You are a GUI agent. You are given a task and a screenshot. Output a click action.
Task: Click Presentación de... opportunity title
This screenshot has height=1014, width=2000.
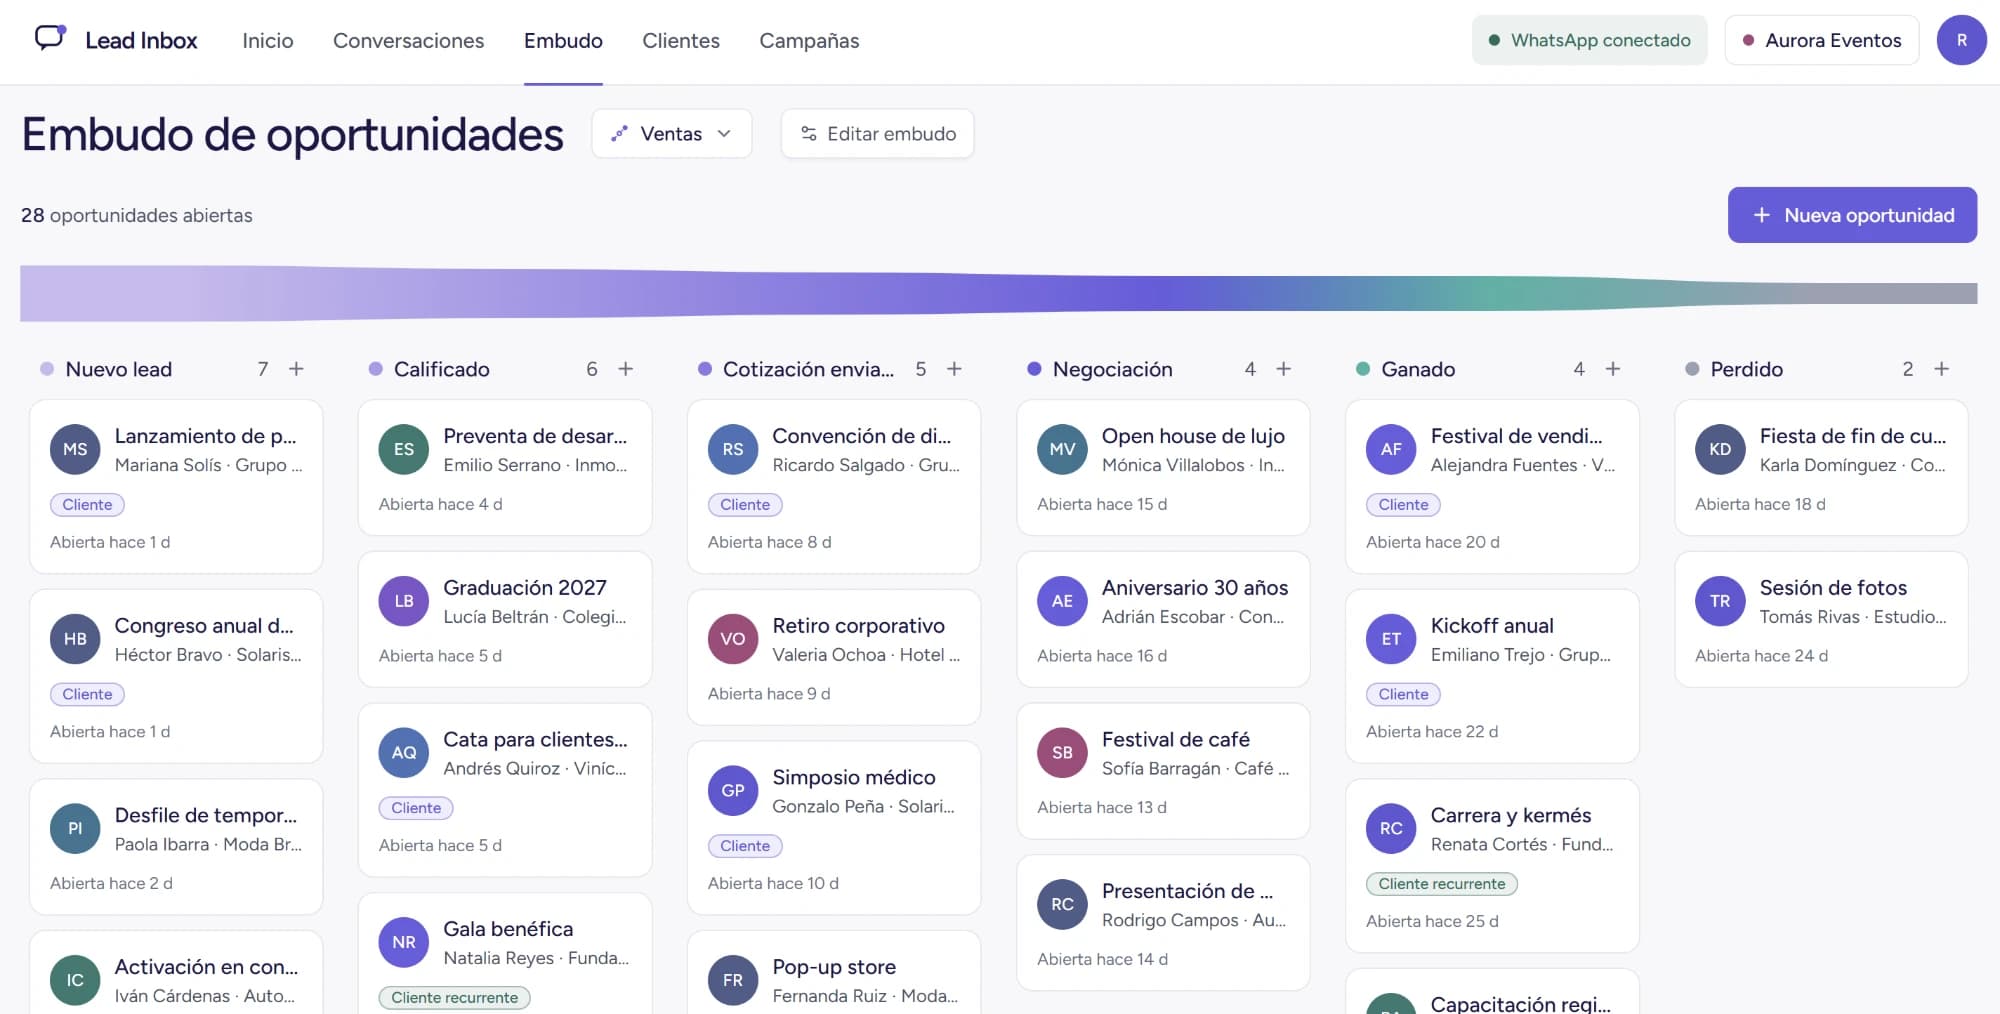(x=1187, y=891)
